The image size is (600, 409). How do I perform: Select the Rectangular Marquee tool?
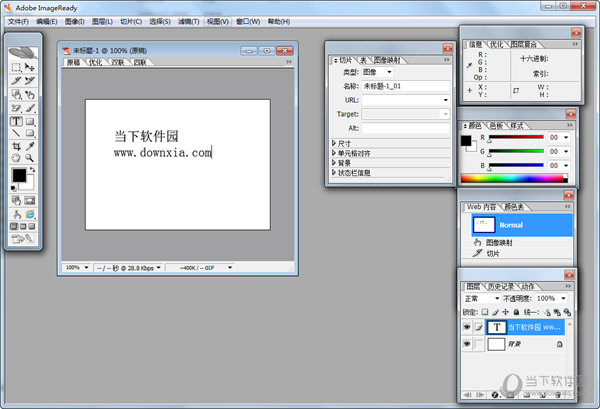tap(16, 67)
